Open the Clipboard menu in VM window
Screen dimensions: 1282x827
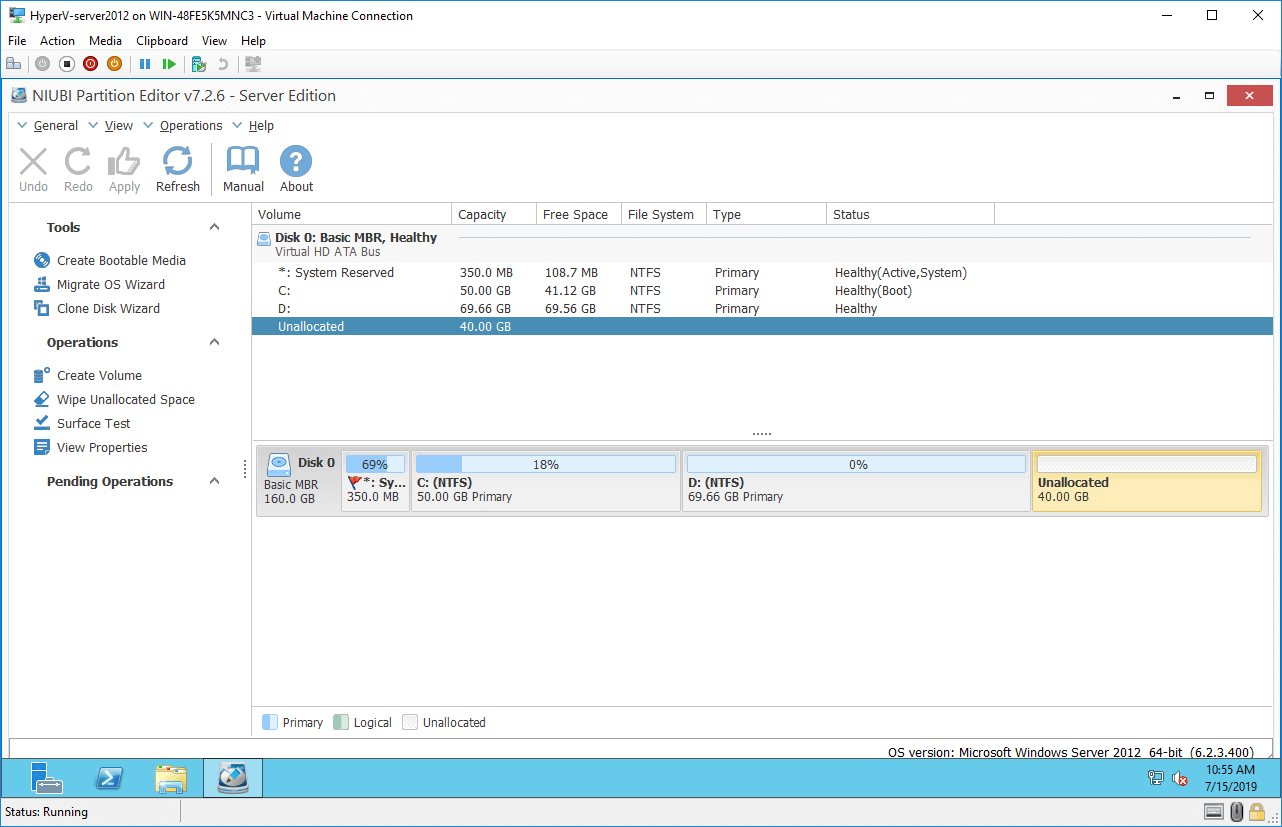(x=161, y=41)
